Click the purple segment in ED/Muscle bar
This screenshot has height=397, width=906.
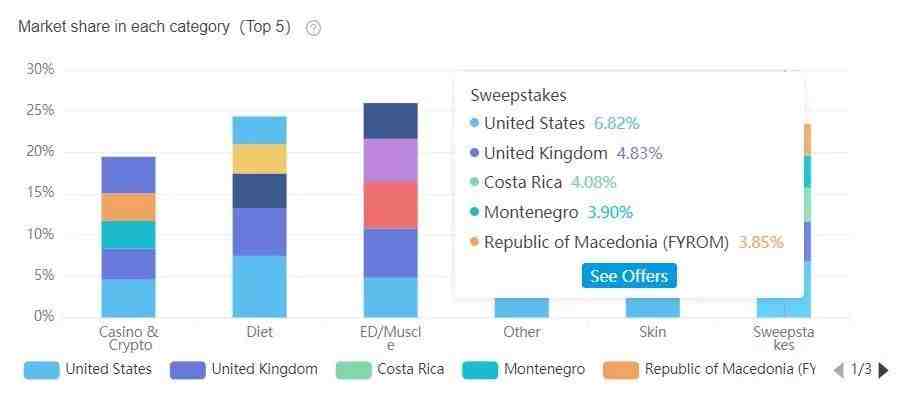(x=391, y=160)
